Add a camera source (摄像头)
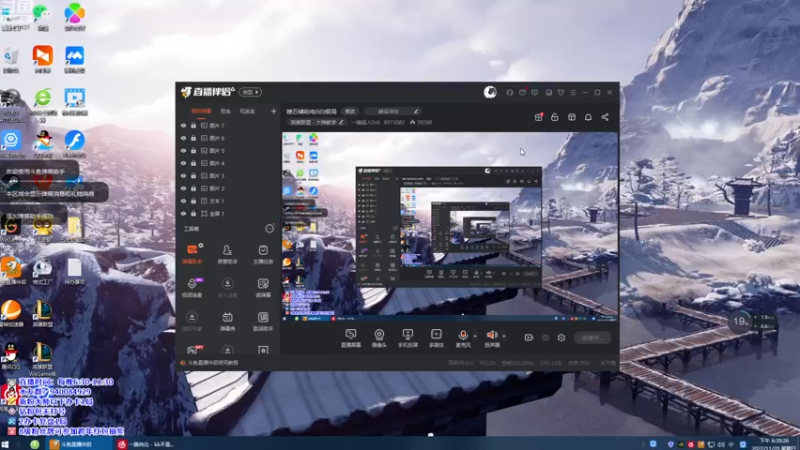Viewport: 800px width, 450px height. [379, 338]
